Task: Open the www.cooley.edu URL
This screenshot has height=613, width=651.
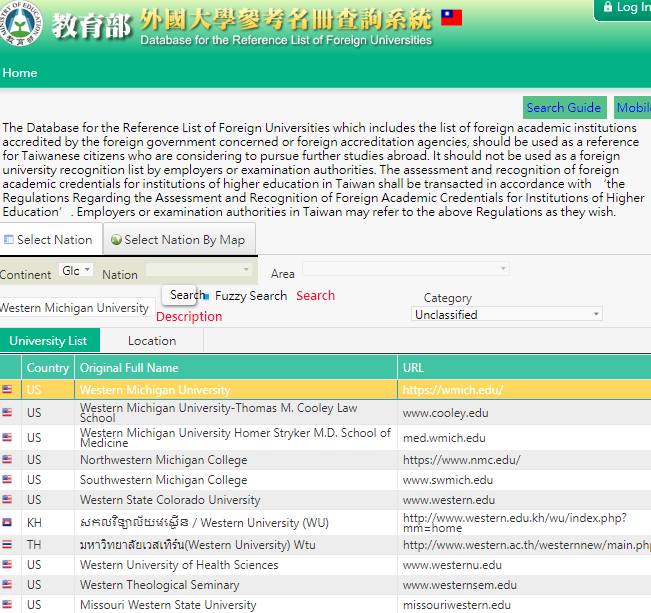Action: [x=445, y=413]
